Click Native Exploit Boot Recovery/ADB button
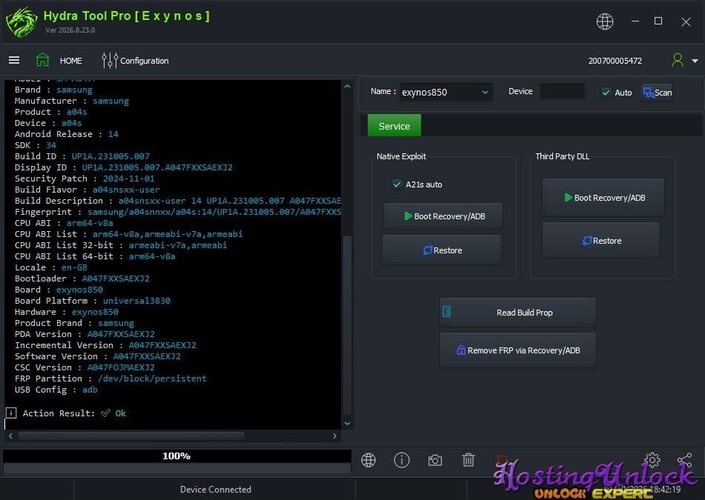 [x=443, y=216]
